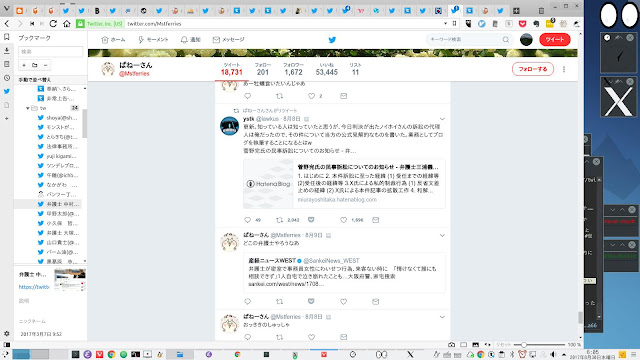The width and height of the screenshot is (640, 360).
Task: View the 201 Following tab
Action: 263,69
